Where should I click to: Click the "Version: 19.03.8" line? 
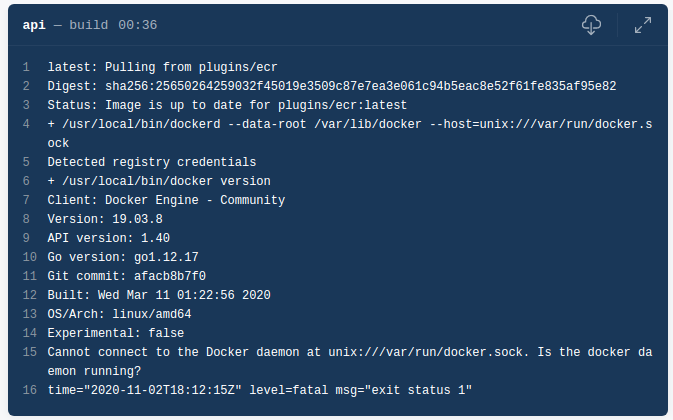pos(105,219)
